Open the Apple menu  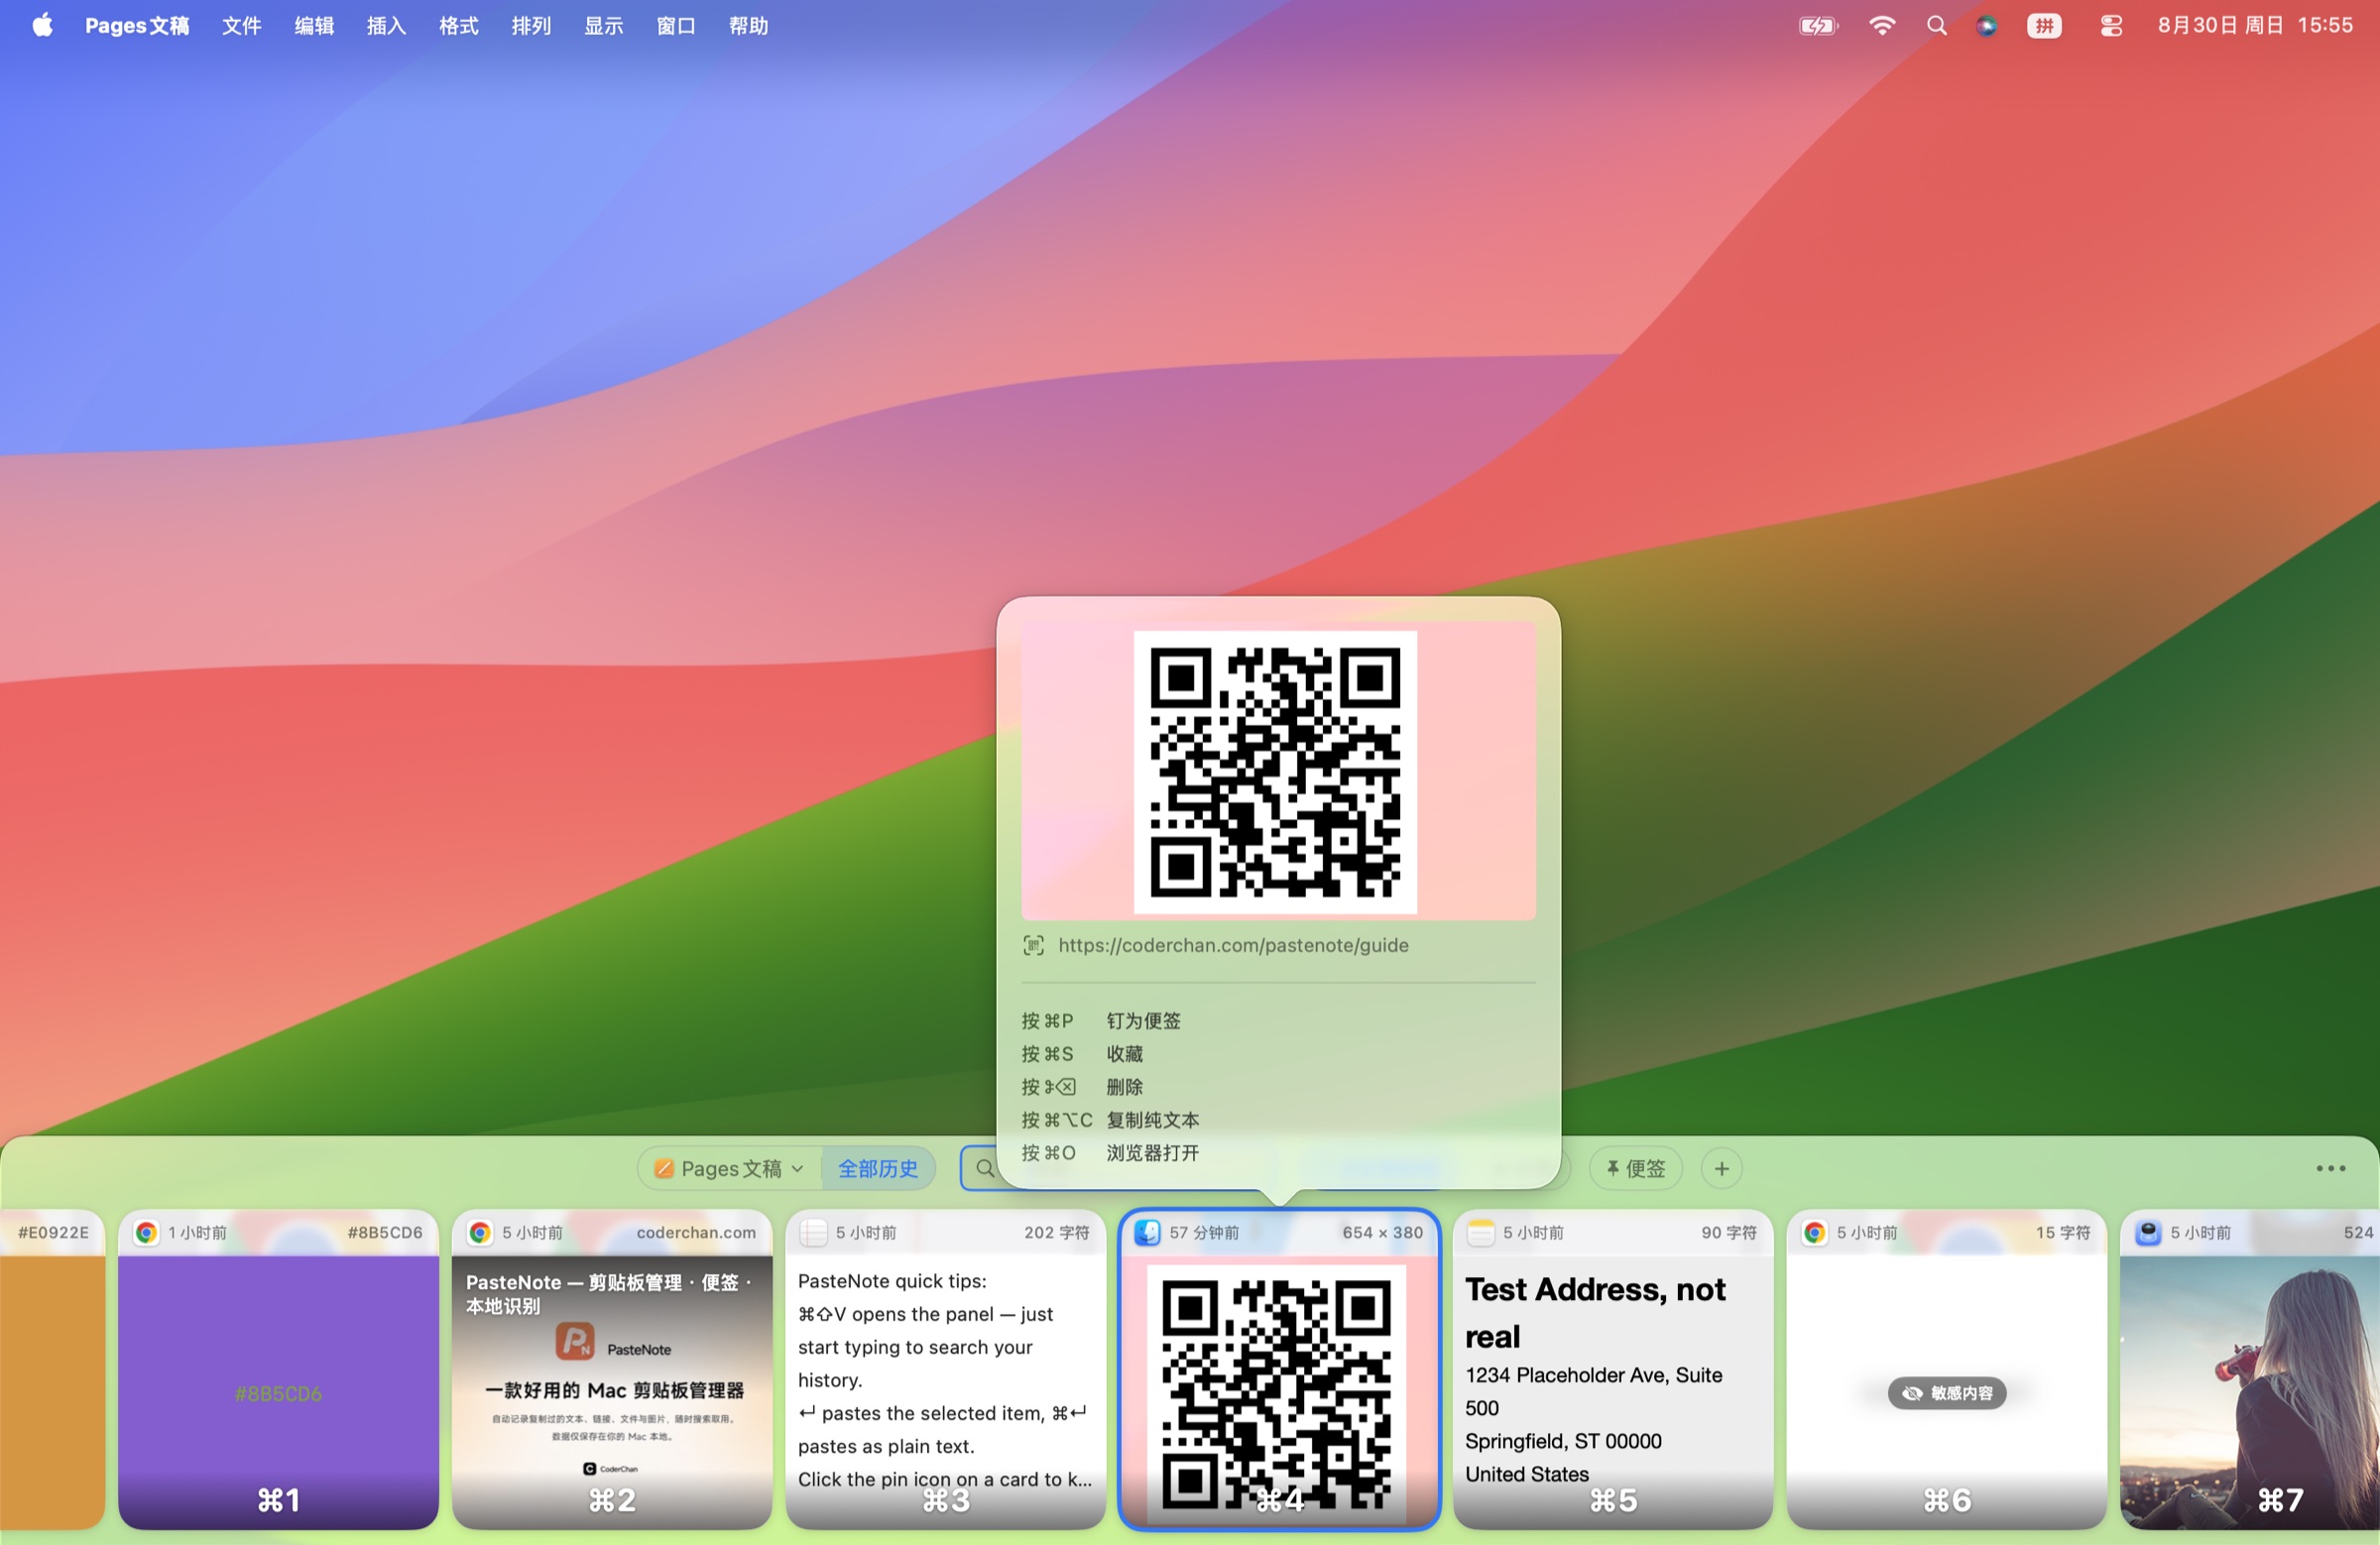coord(42,25)
